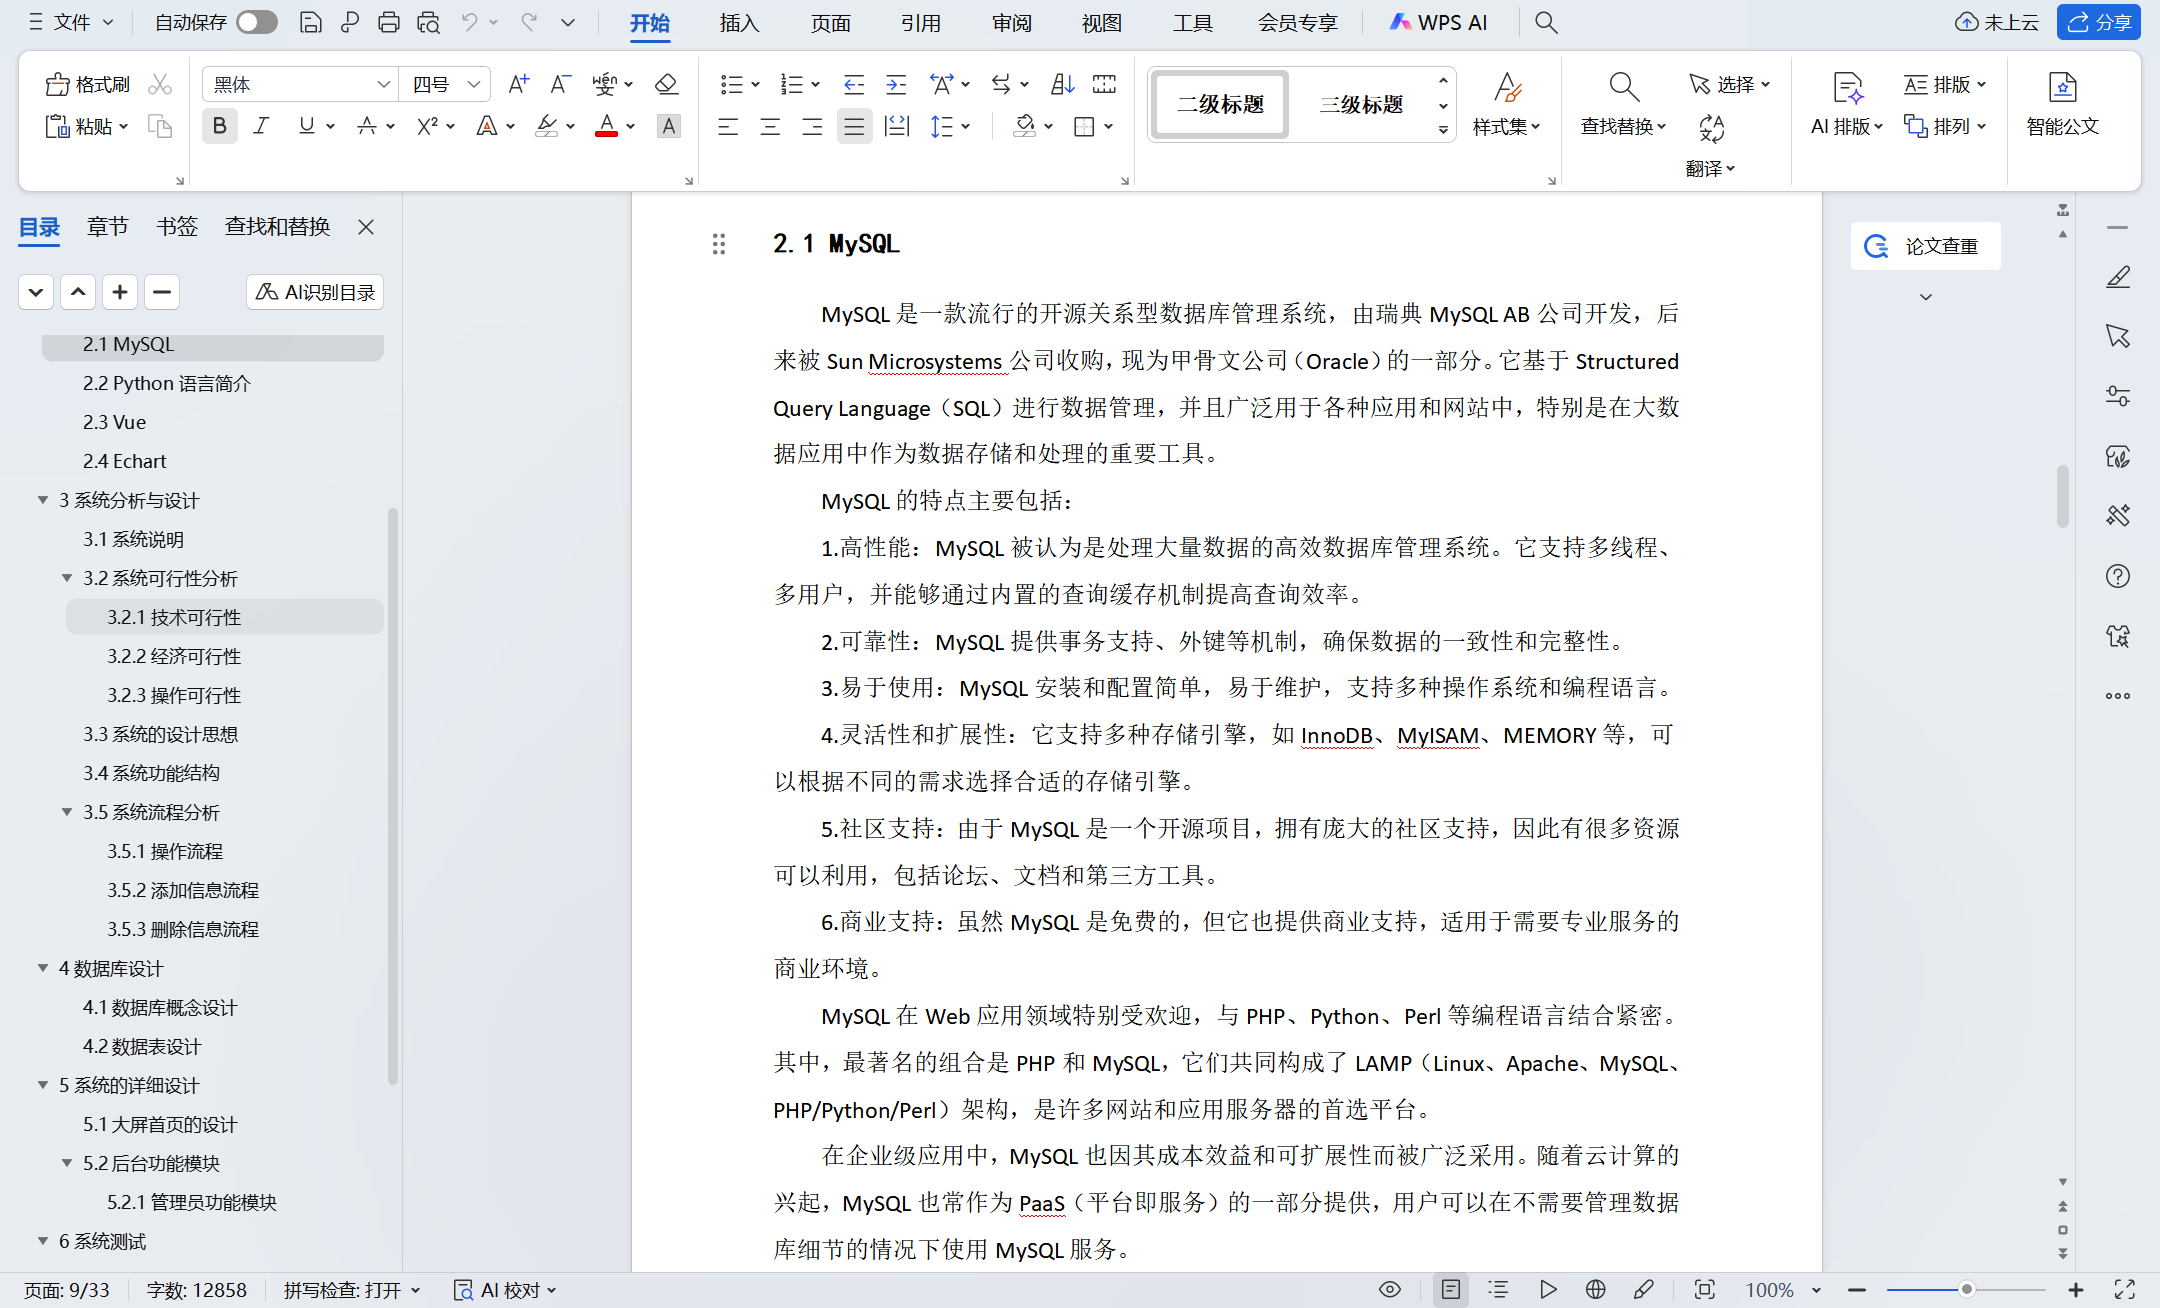
Task: Apply the red font color swatch
Action: pos(606,126)
